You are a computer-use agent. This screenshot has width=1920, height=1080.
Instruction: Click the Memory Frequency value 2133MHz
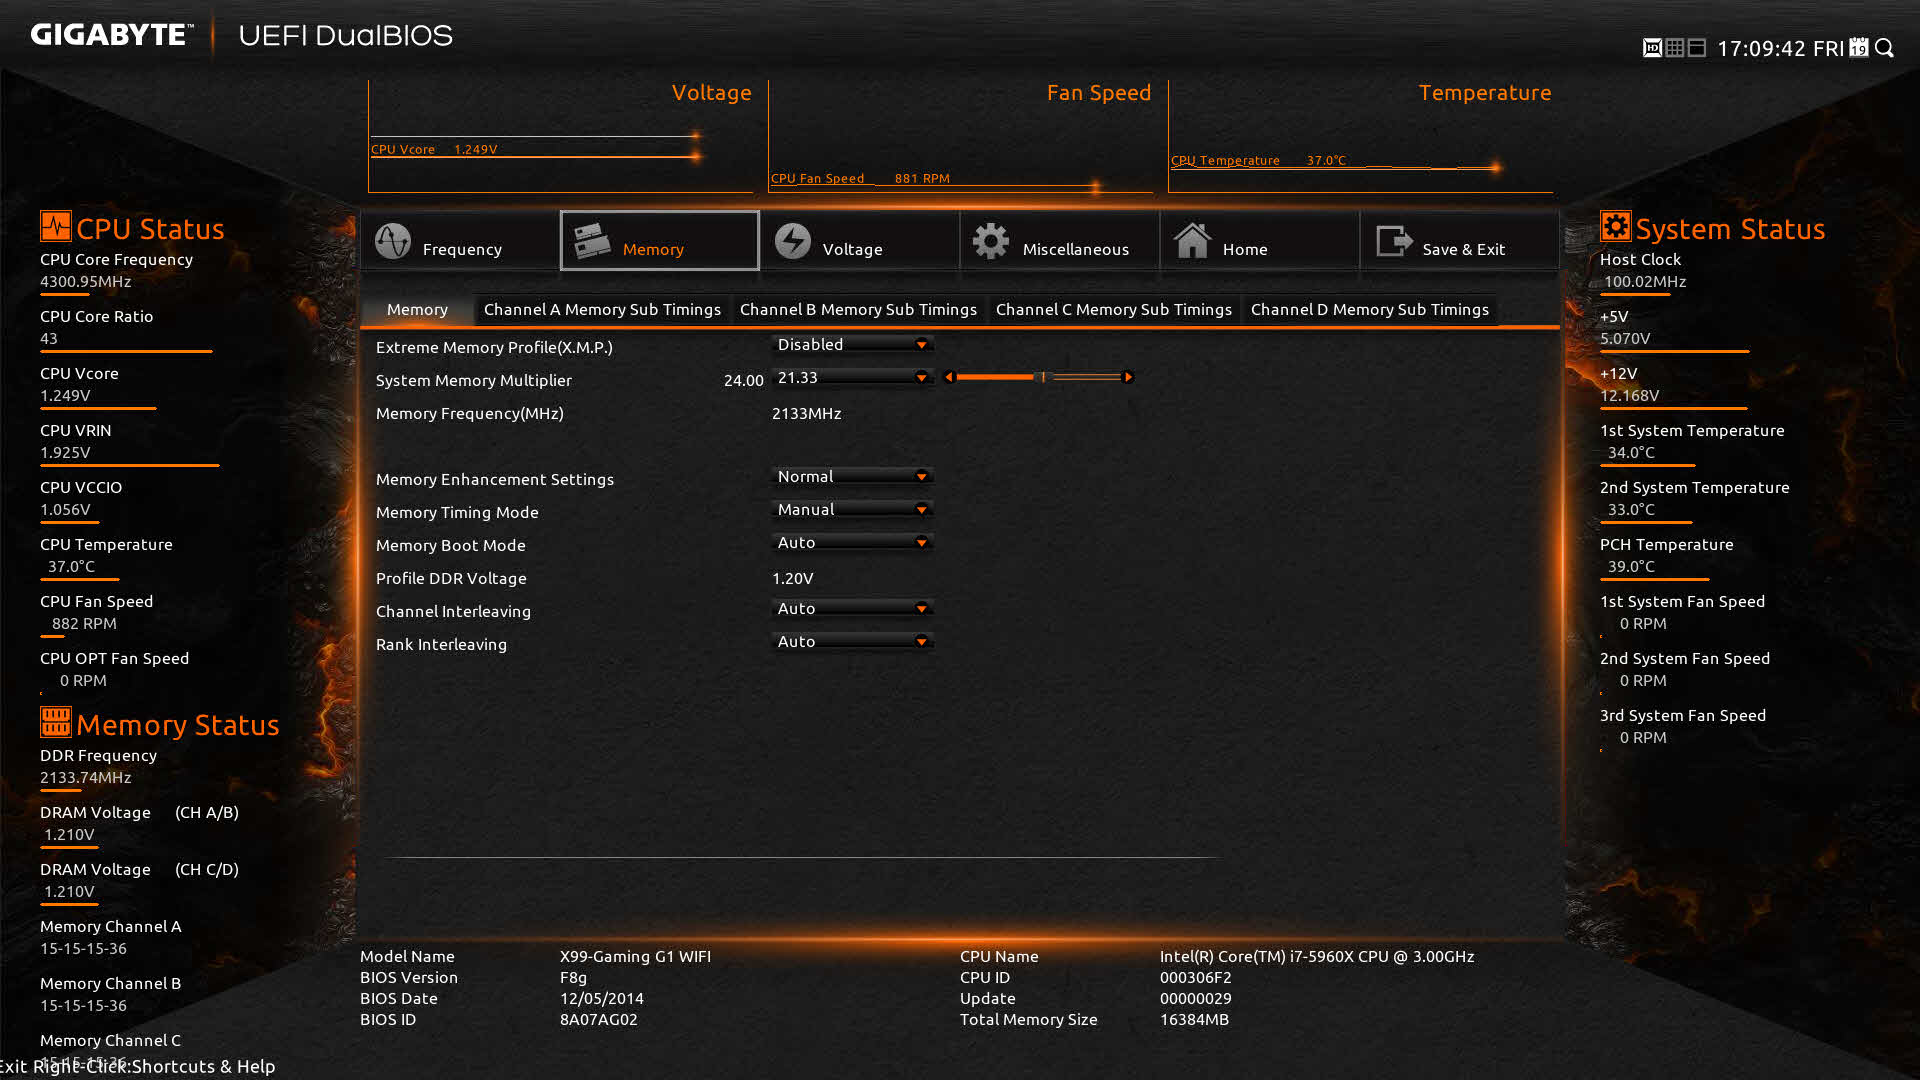click(x=806, y=413)
